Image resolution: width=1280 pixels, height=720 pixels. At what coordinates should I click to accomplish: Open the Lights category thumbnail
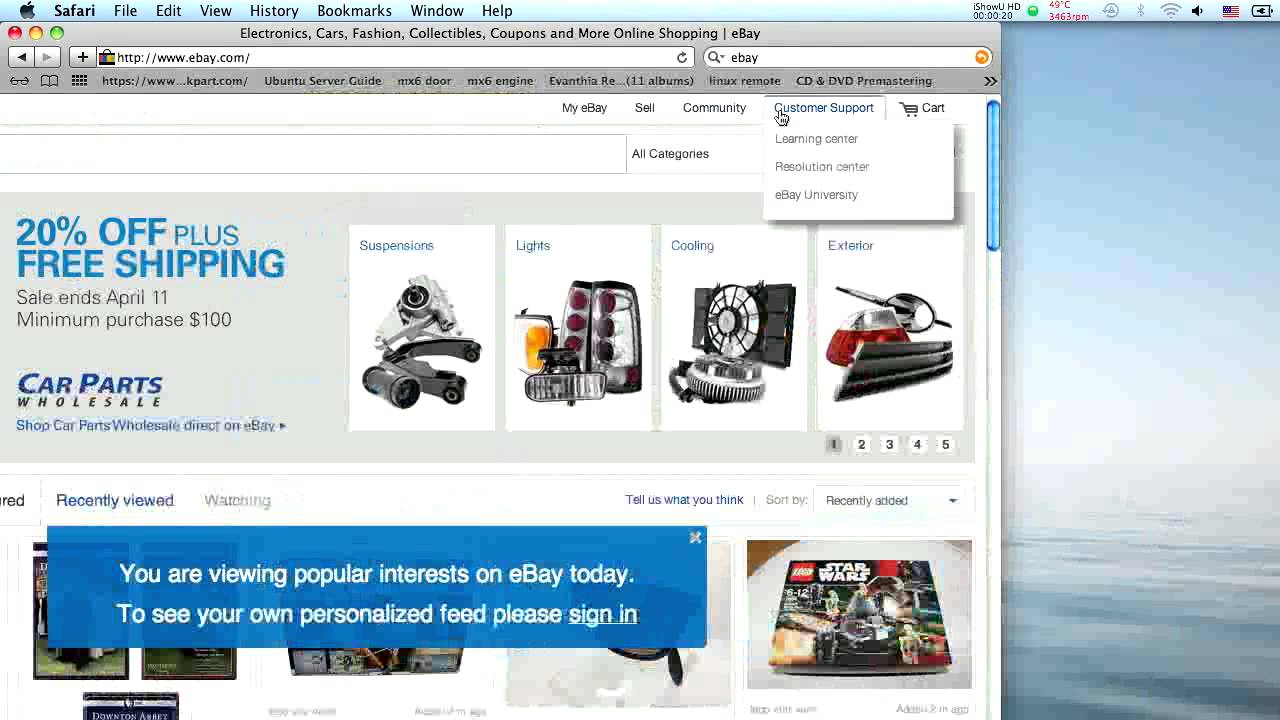578,328
